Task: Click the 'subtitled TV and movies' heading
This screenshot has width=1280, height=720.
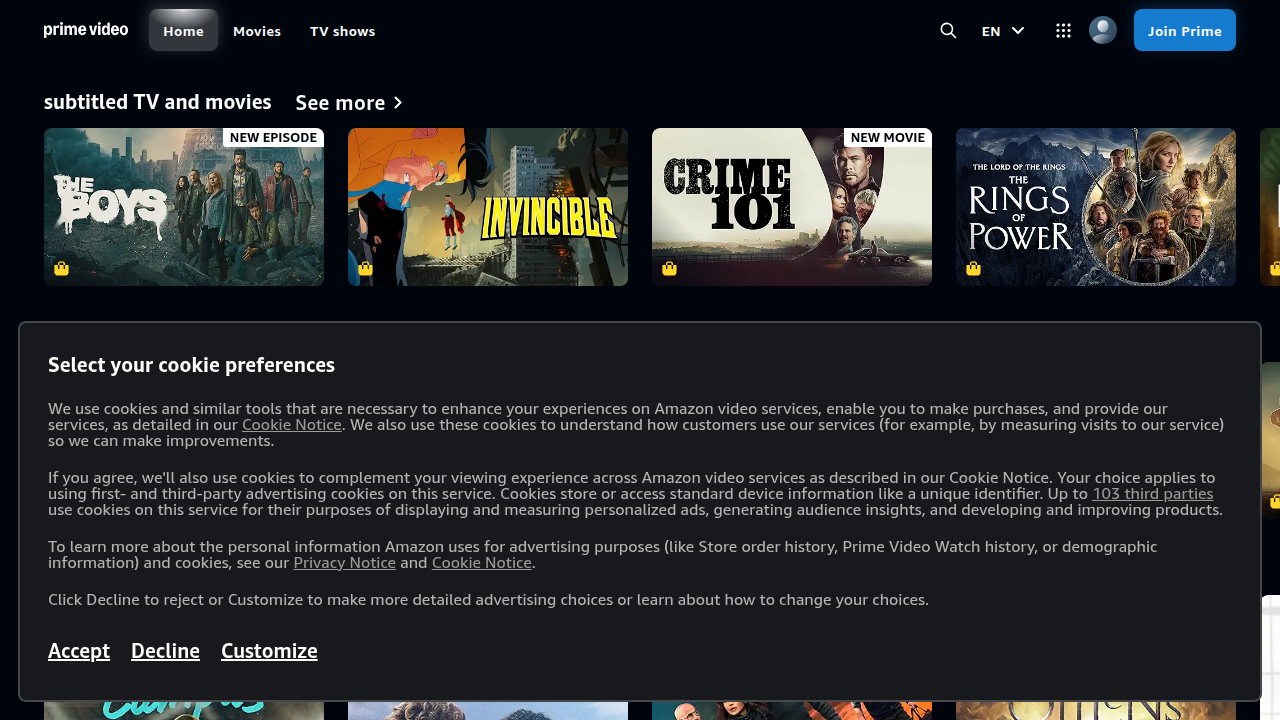Action: 158,102
